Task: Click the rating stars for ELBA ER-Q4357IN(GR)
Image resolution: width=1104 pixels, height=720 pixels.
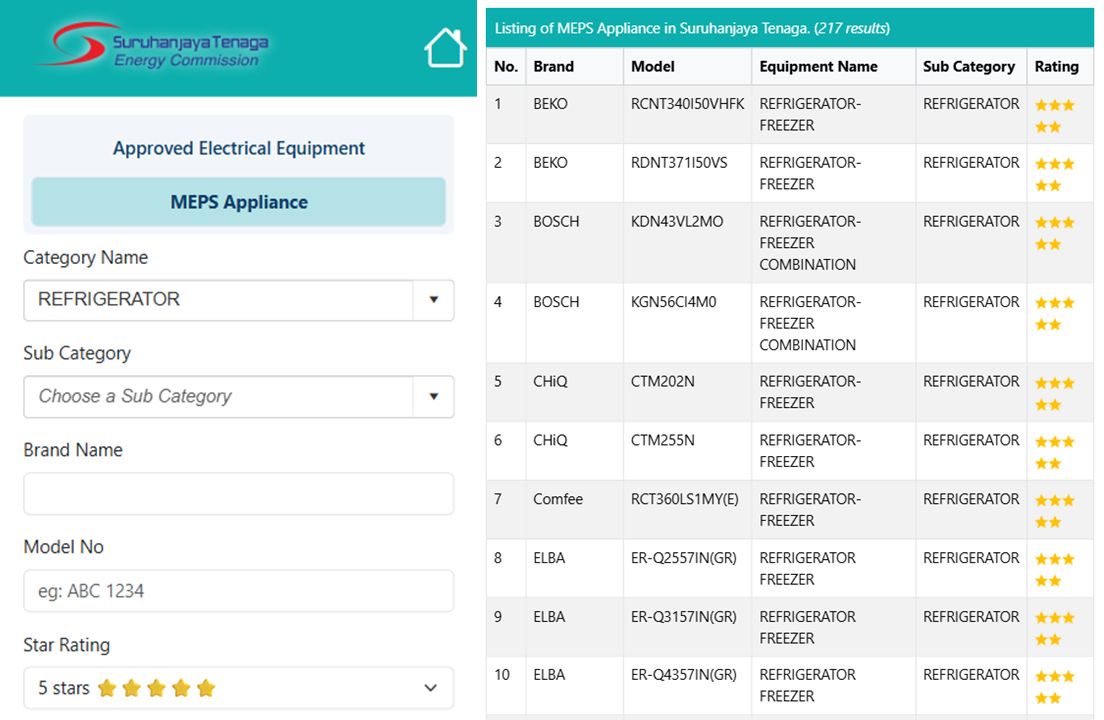Action: tap(1054, 686)
